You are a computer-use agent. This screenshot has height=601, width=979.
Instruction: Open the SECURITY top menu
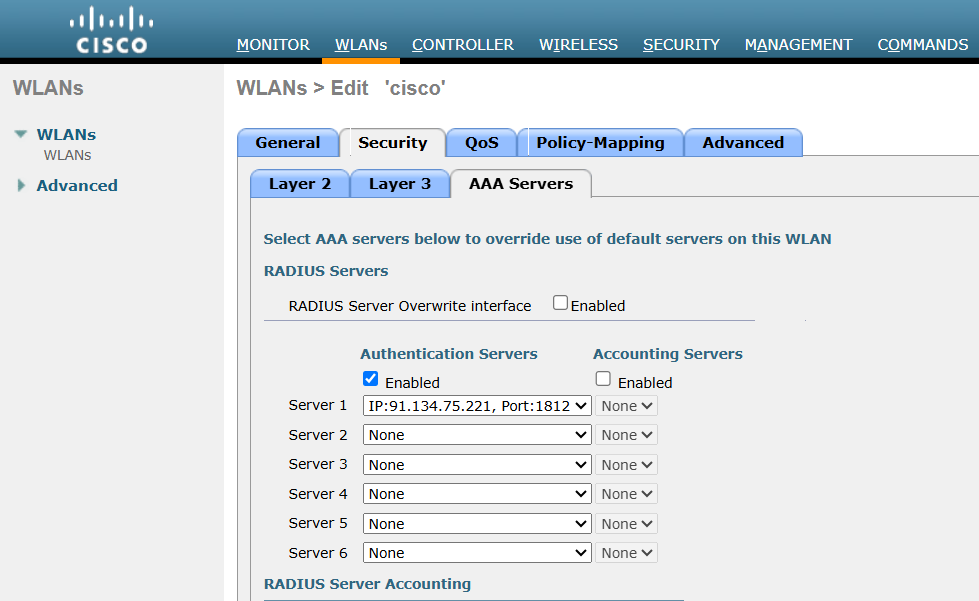(681, 45)
